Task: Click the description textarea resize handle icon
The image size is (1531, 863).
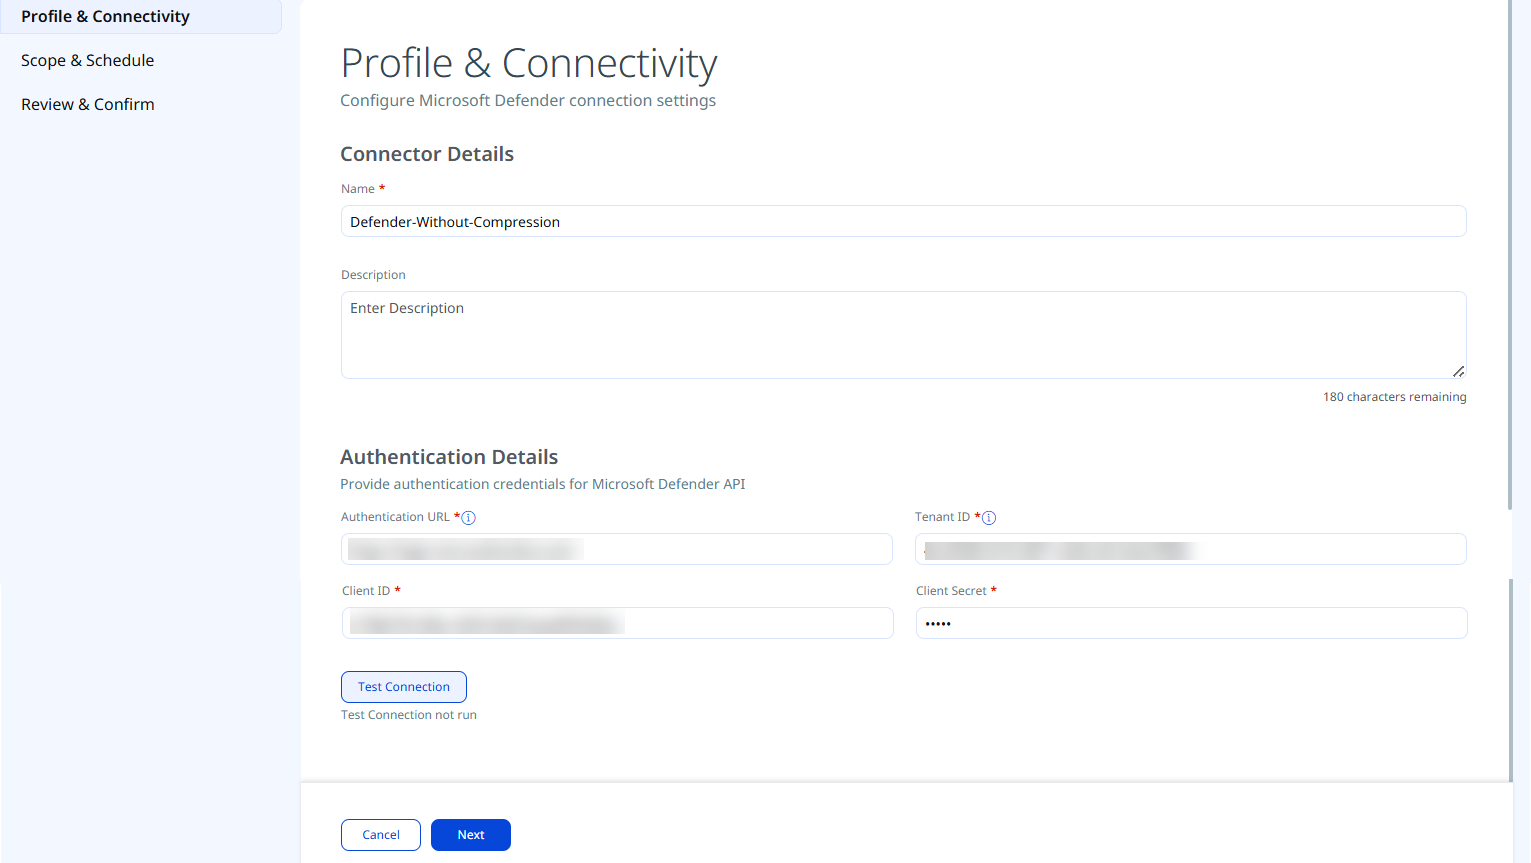Action: [x=1458, y=371]
